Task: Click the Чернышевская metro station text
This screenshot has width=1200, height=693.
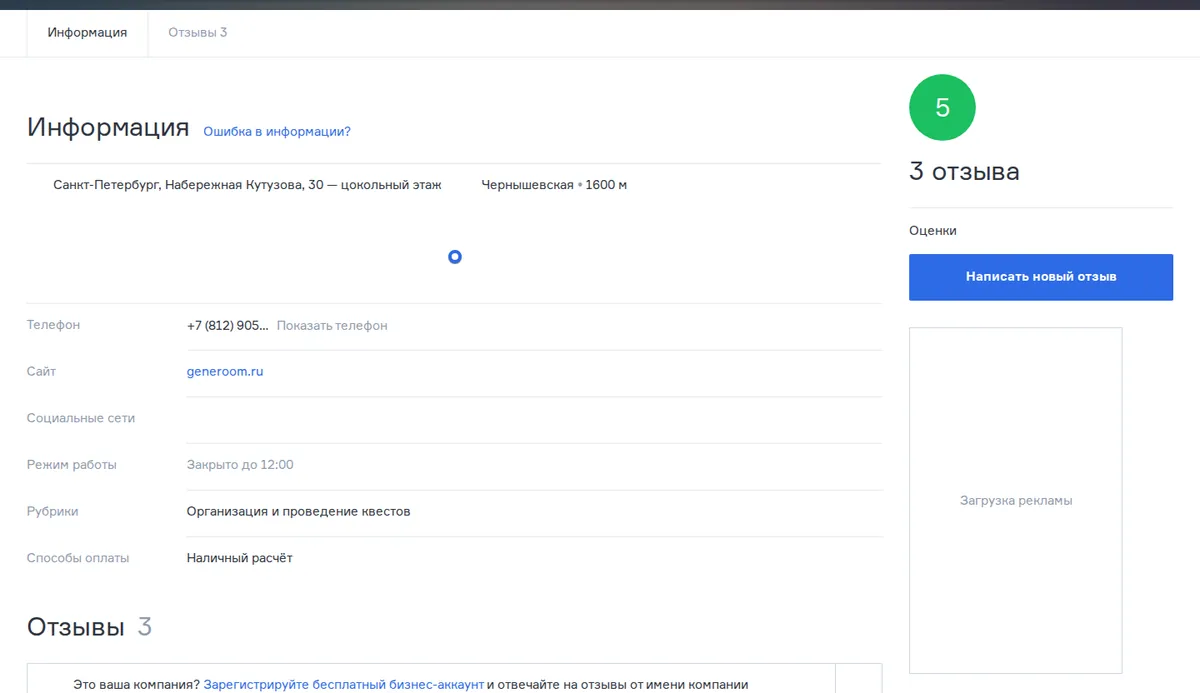Action: (527, 185)
